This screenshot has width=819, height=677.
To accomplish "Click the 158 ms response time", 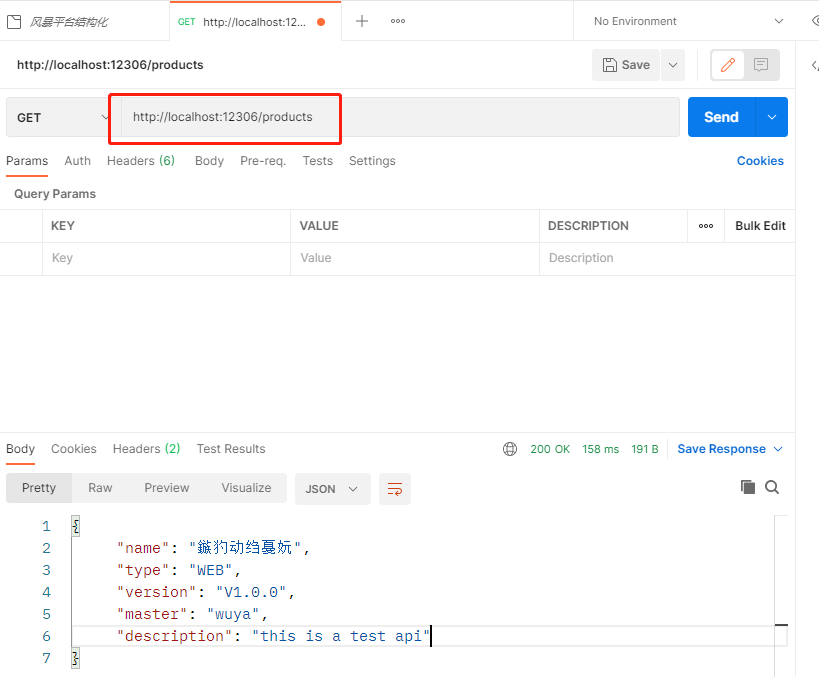I will pyautogui.click(x=601, y=449).
